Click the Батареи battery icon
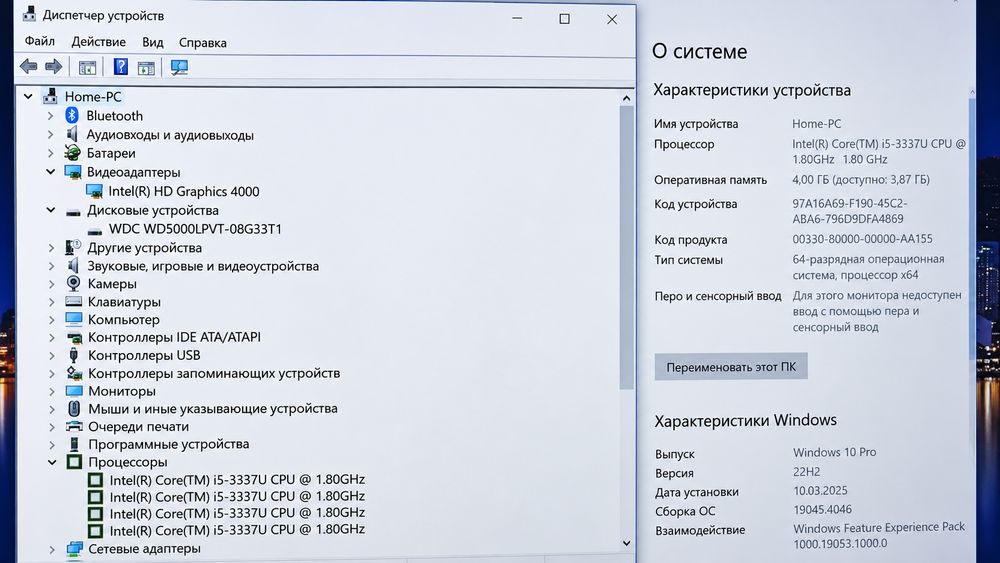 tap(72, 153)
